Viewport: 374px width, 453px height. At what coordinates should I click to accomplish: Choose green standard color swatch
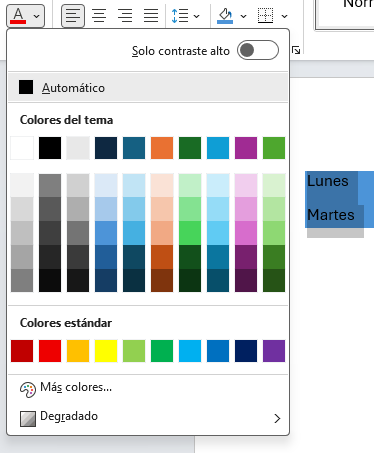click(162, 351)
